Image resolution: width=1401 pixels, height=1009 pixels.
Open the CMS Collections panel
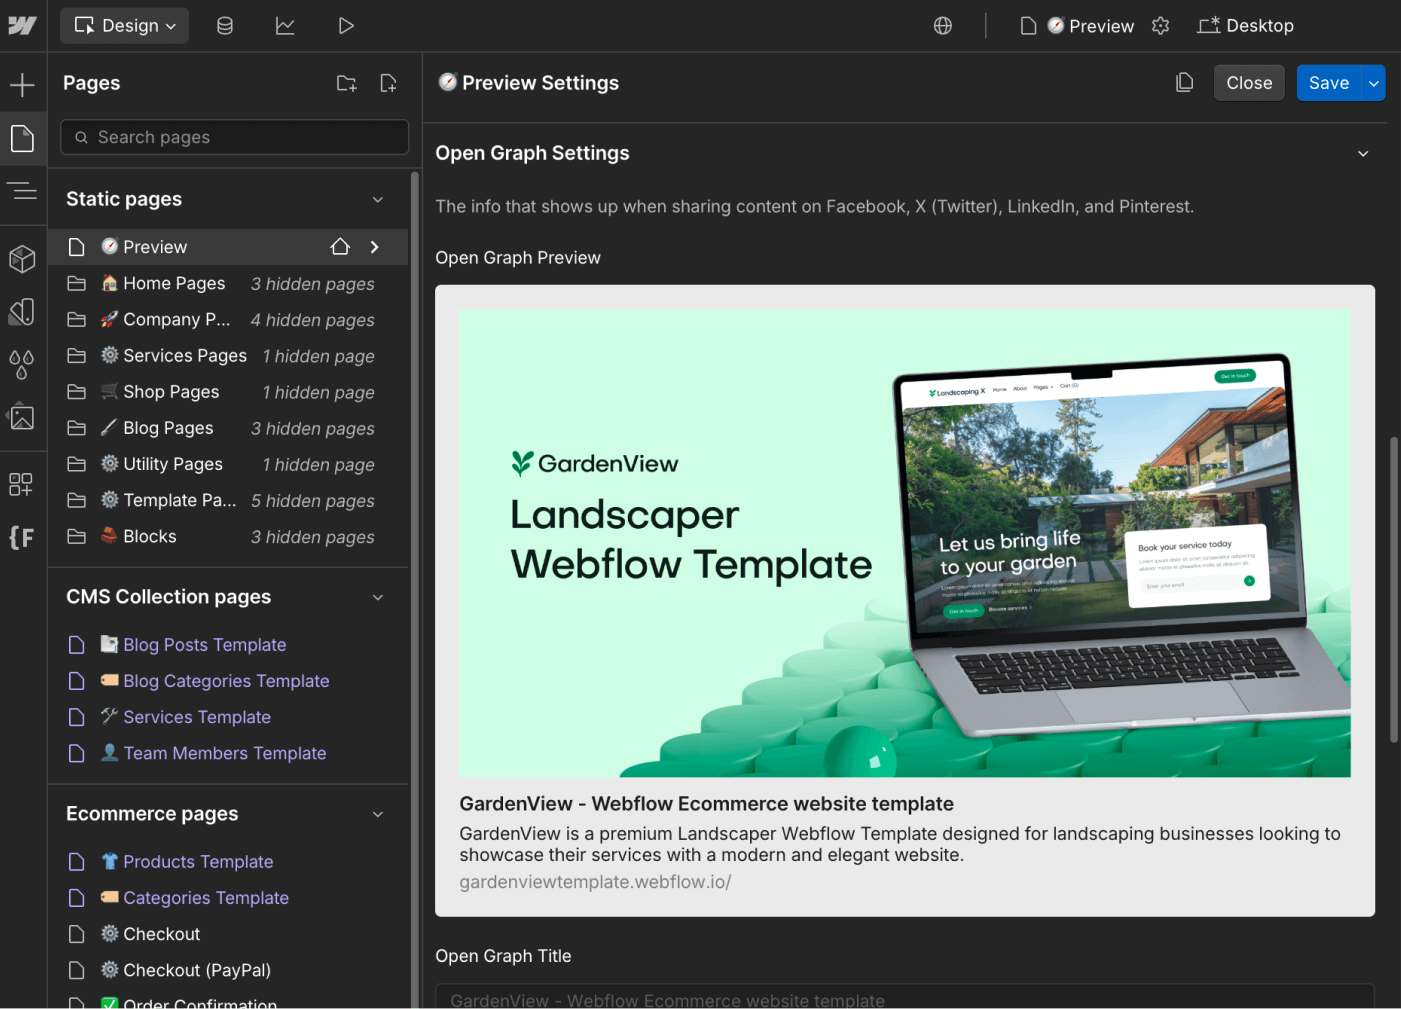(225, 25)
